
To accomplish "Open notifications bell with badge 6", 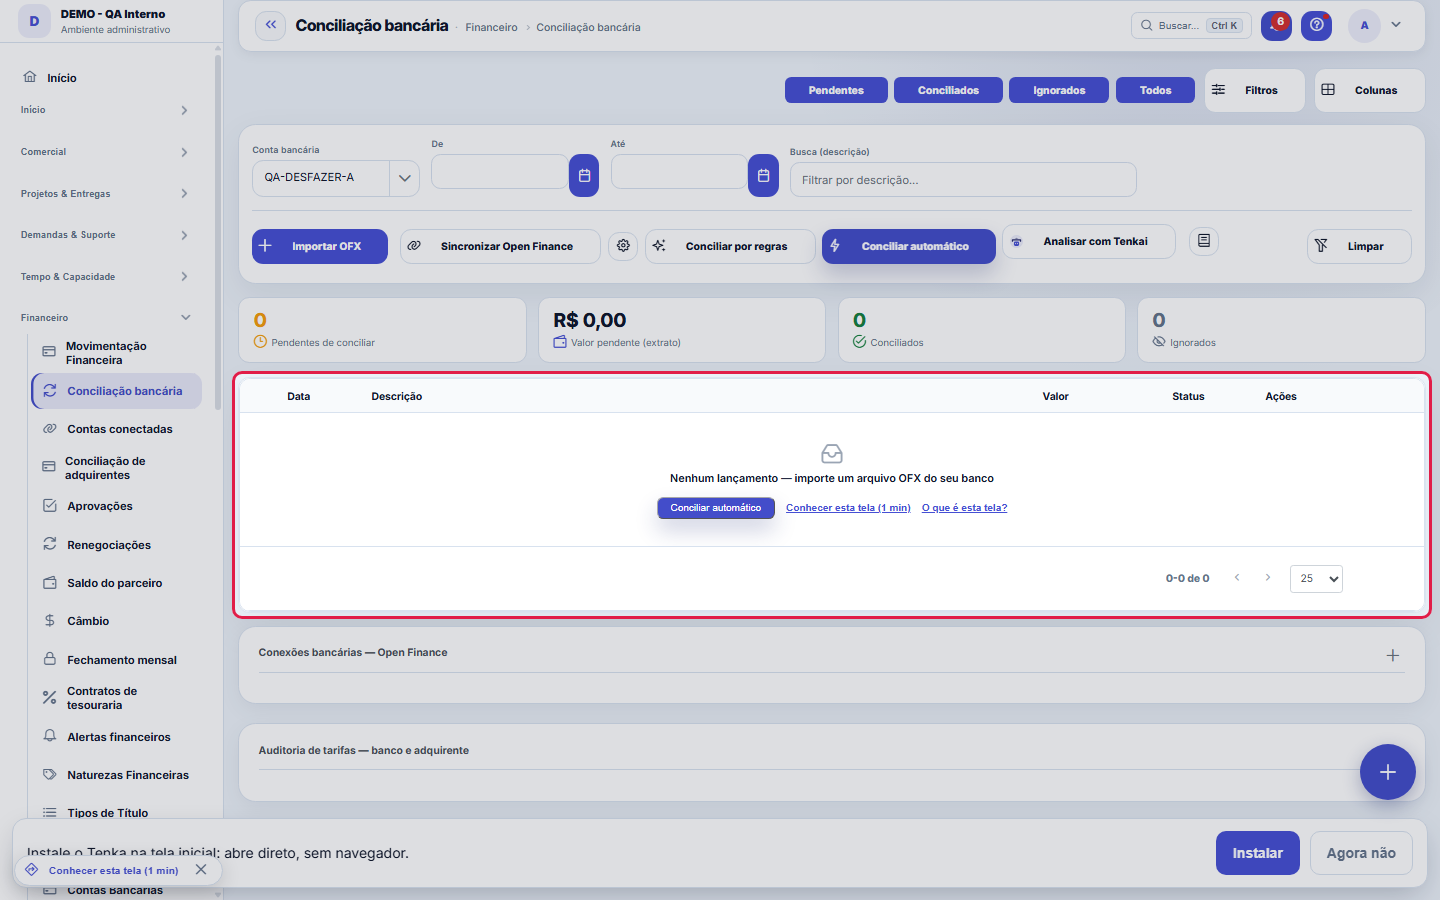I will click(1275, 25).
